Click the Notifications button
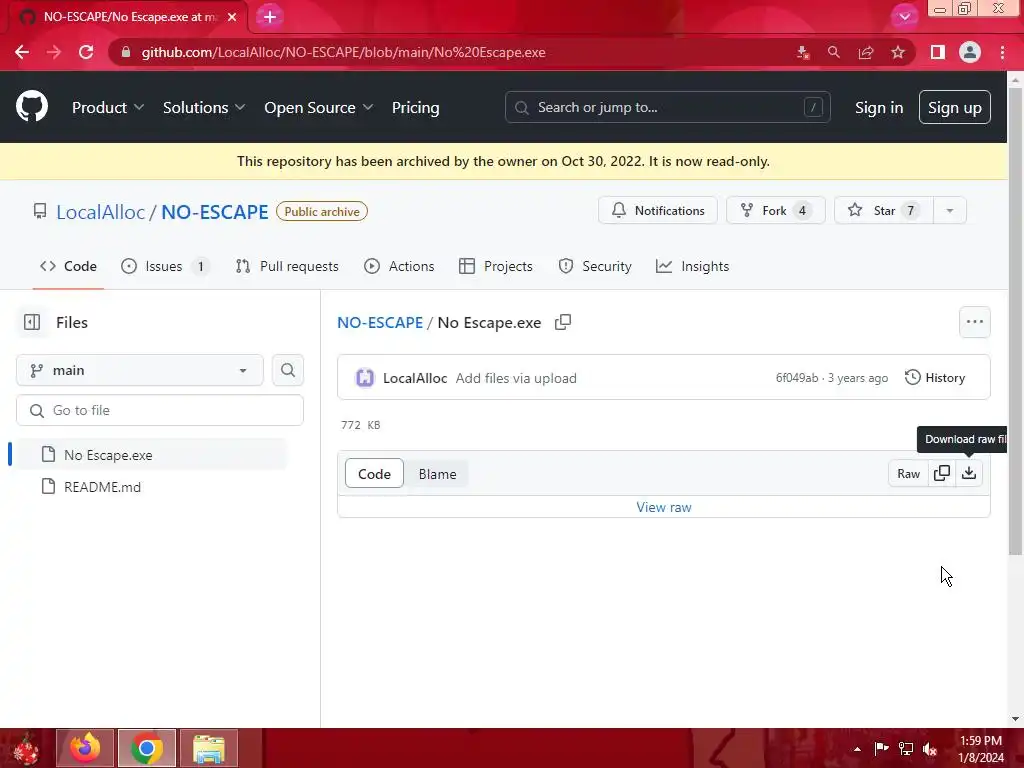 pyautogui.click(x=658, y=210)
